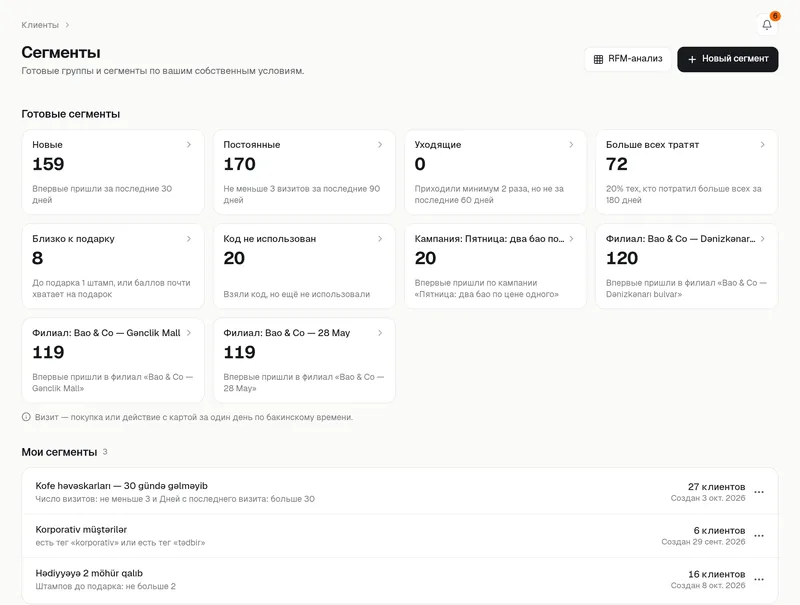Viewport: 800px width, 605px height.
Task: Click the info icon beside Визит note
Action: [26, 417]
